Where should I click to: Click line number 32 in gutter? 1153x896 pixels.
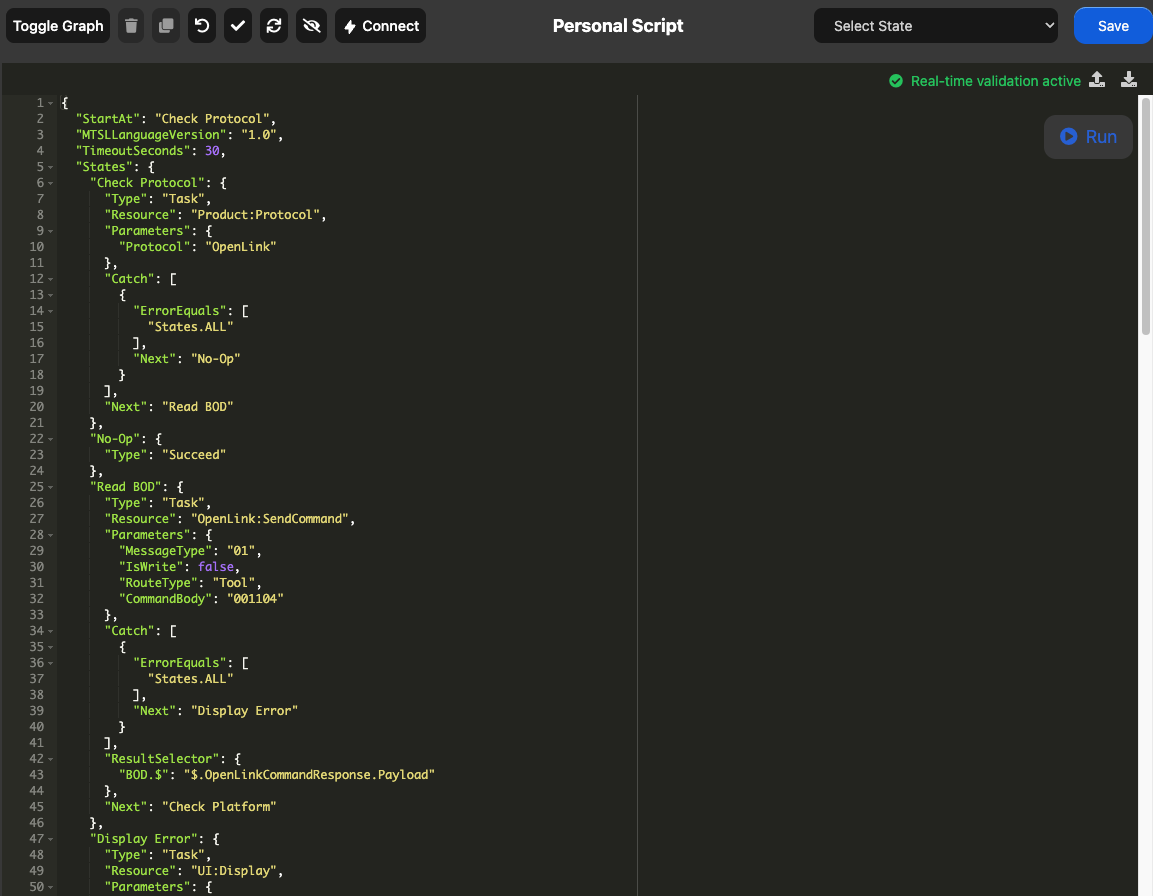(x=37, y=599)
